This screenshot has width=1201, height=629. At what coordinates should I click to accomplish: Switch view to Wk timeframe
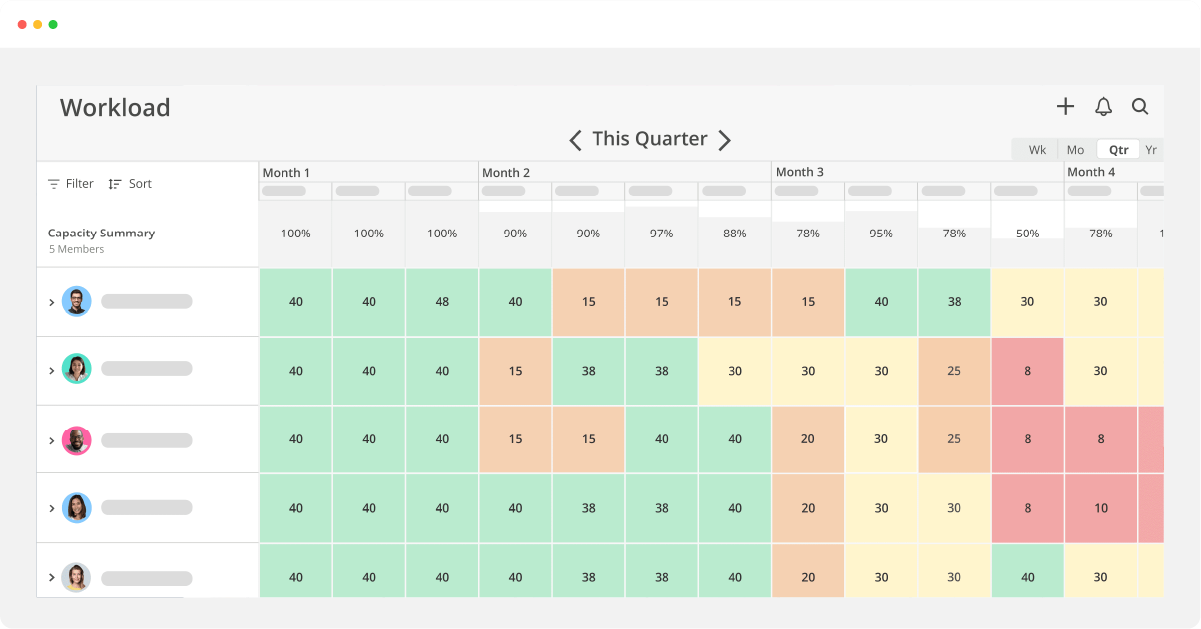(x=1036, y=149)
